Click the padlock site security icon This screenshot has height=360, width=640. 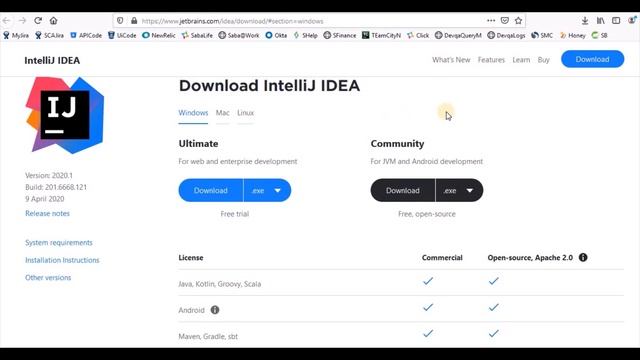pos(134,20)
